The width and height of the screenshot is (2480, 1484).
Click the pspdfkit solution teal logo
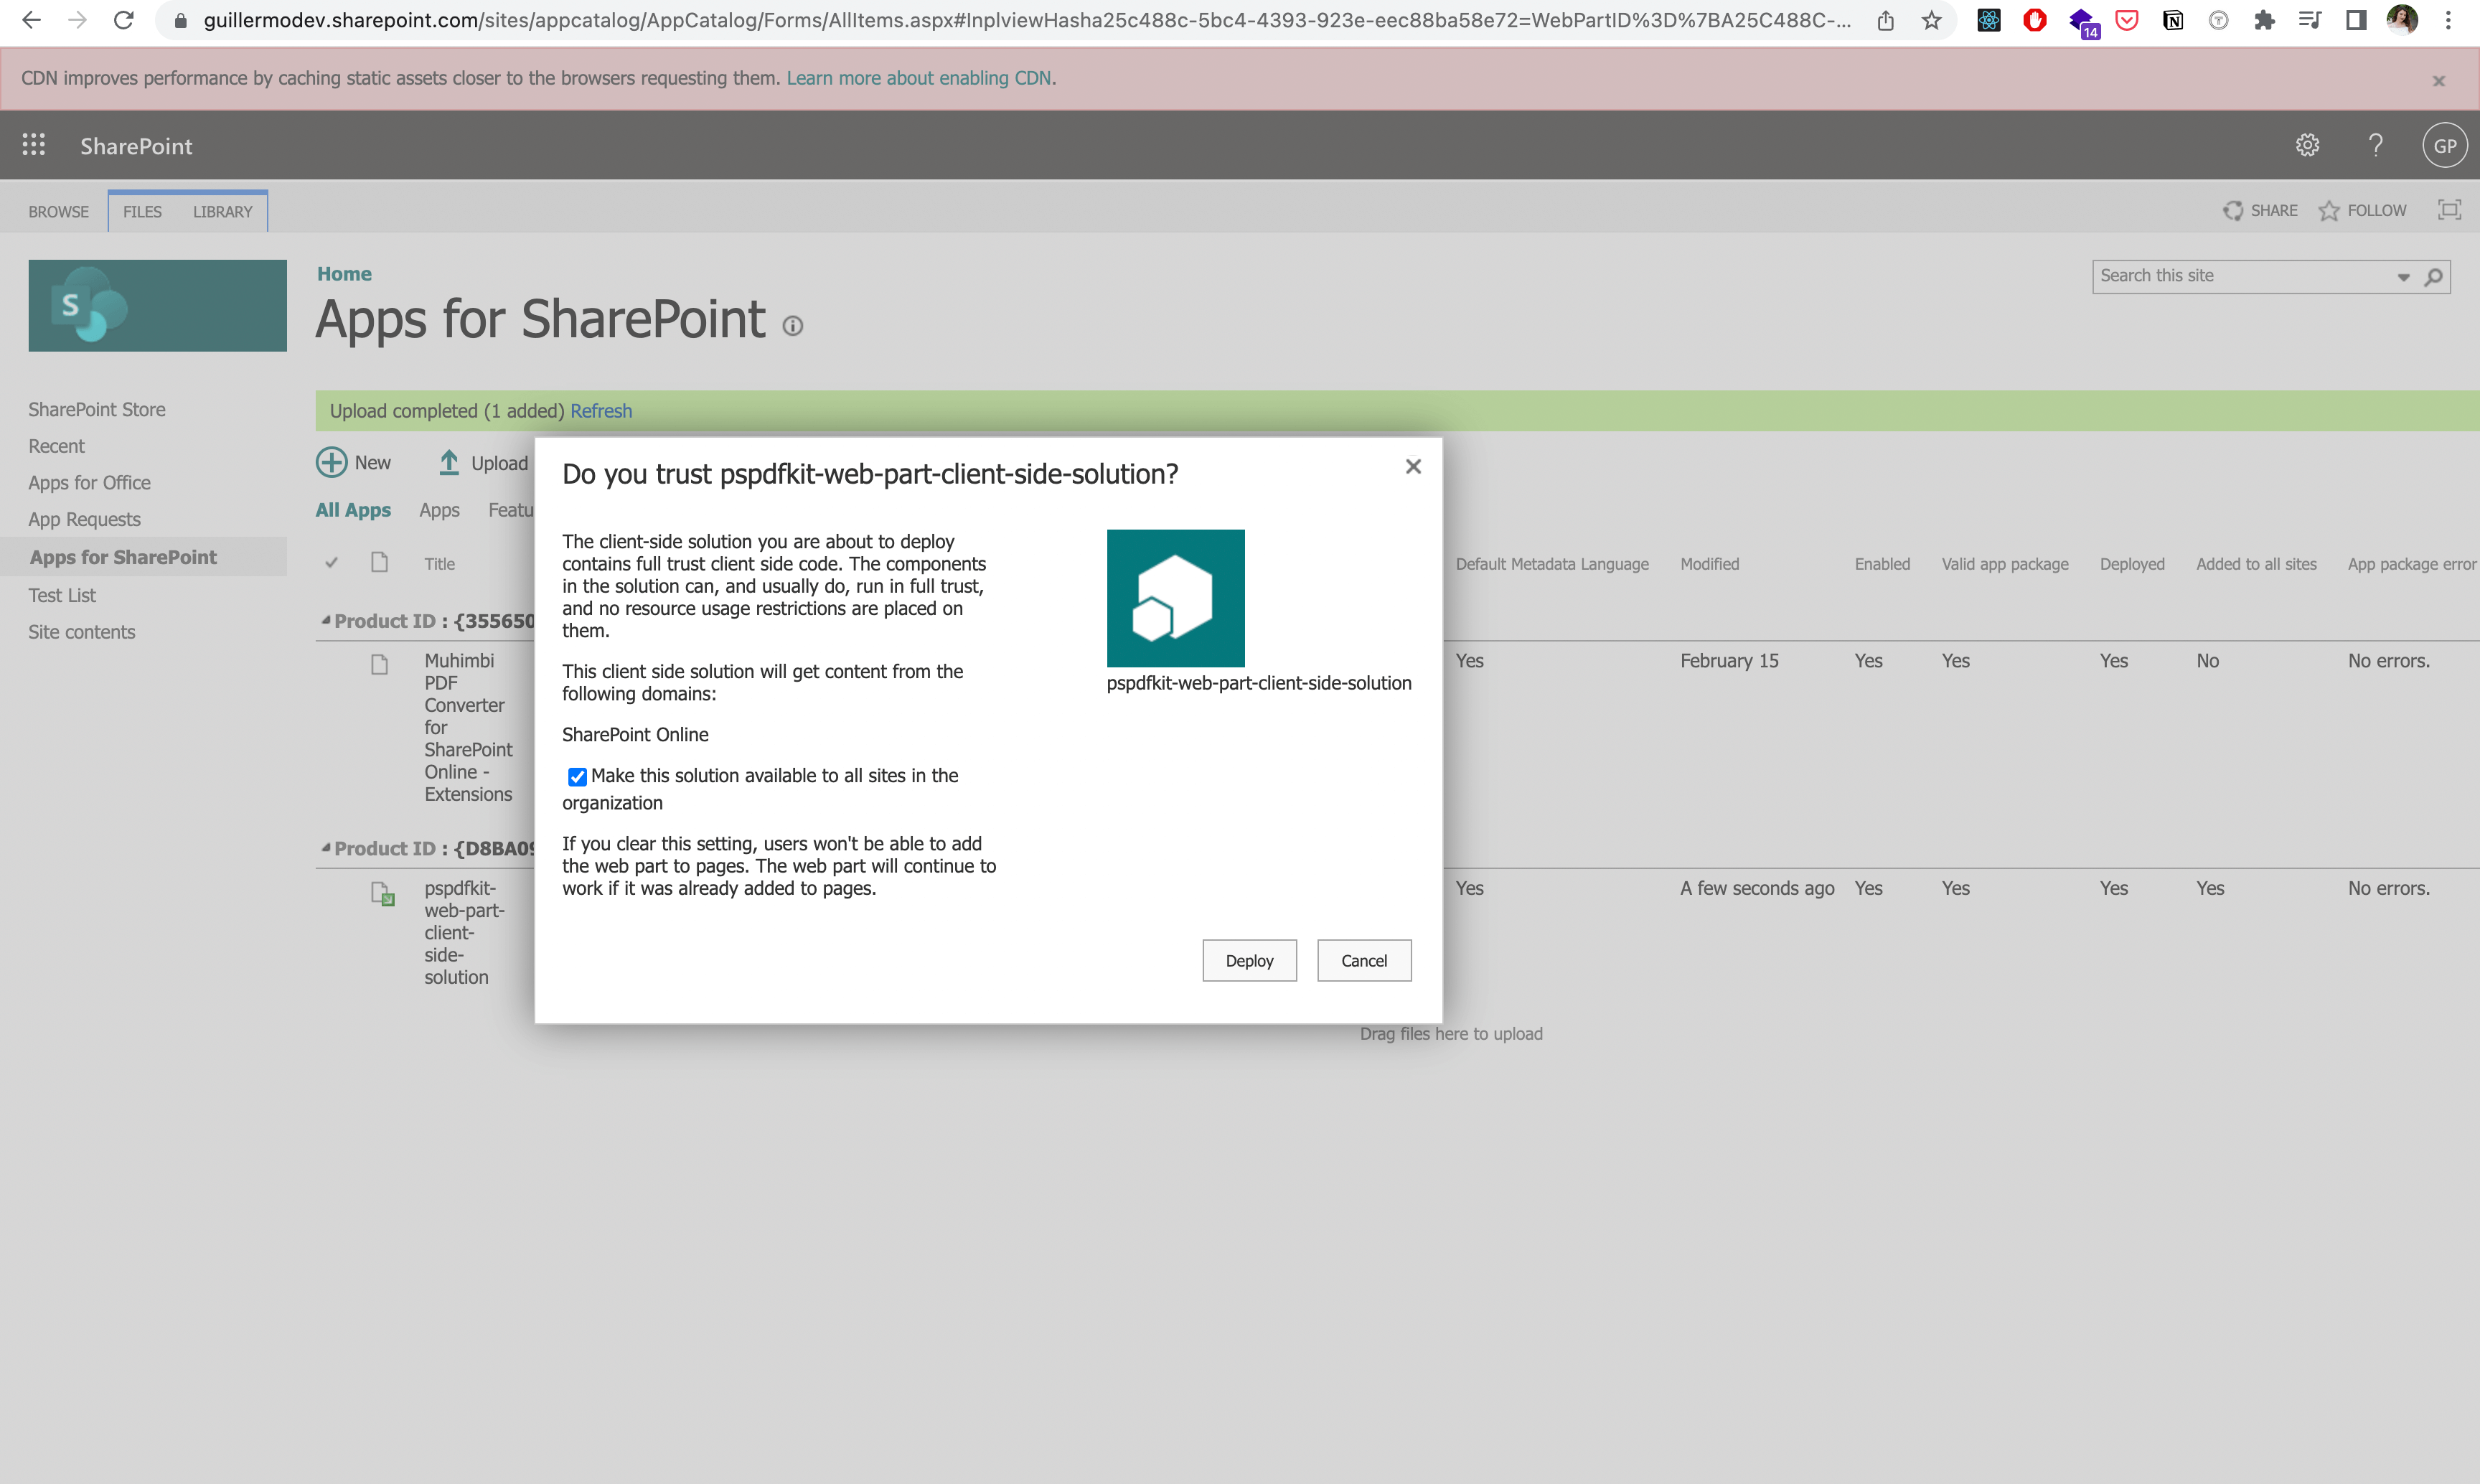pyautogui.click(x=1175, y=598)
